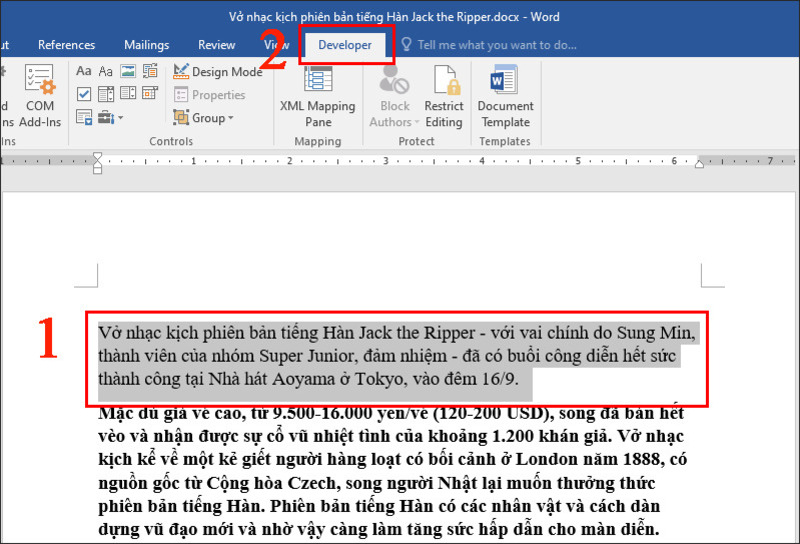
Task: Select the Review tab
Action: [217, 45]
